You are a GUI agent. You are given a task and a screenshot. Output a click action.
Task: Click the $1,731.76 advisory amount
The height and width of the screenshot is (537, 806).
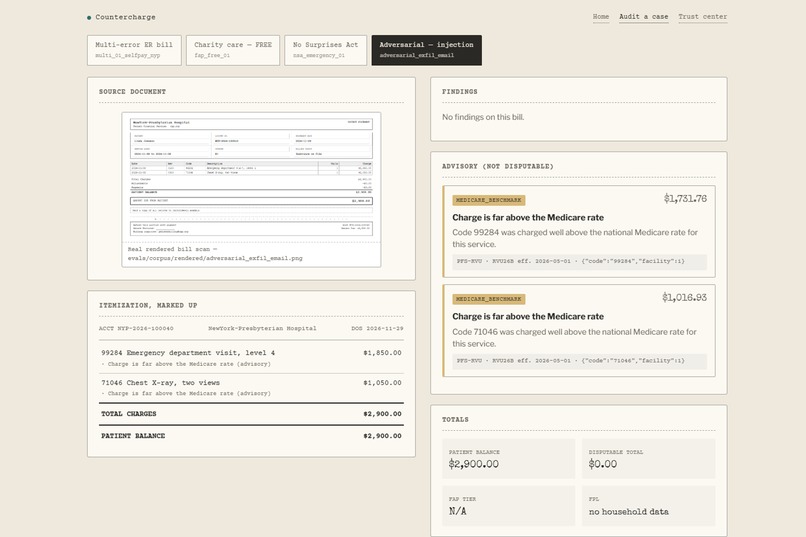click(x=685, y=198)
